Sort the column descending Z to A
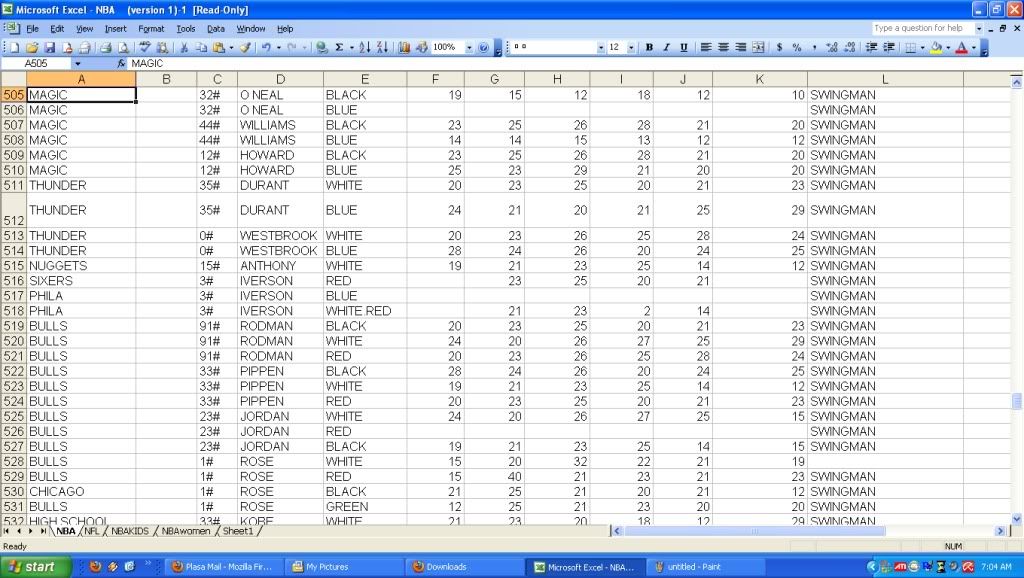Viewport: 1024px width, 578px height. (x=383, y=48)
